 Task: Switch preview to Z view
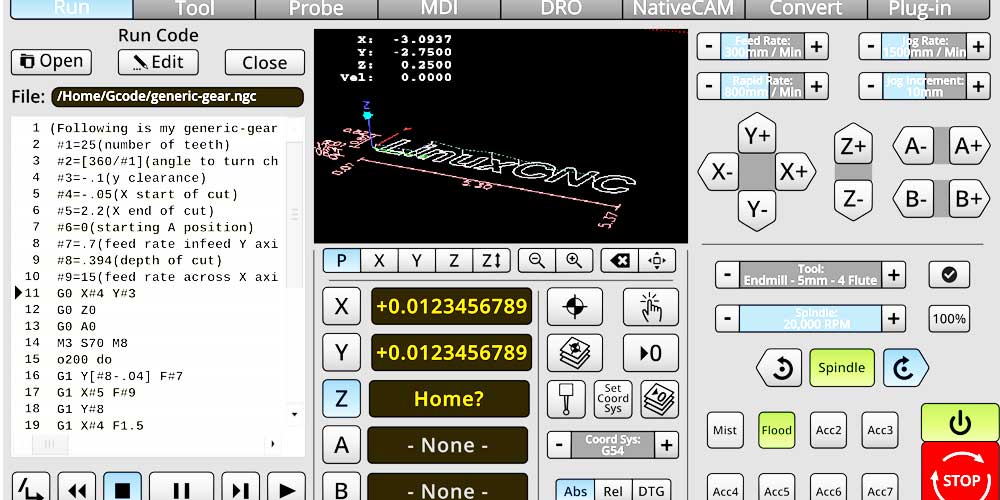click(x=454, y=261)
